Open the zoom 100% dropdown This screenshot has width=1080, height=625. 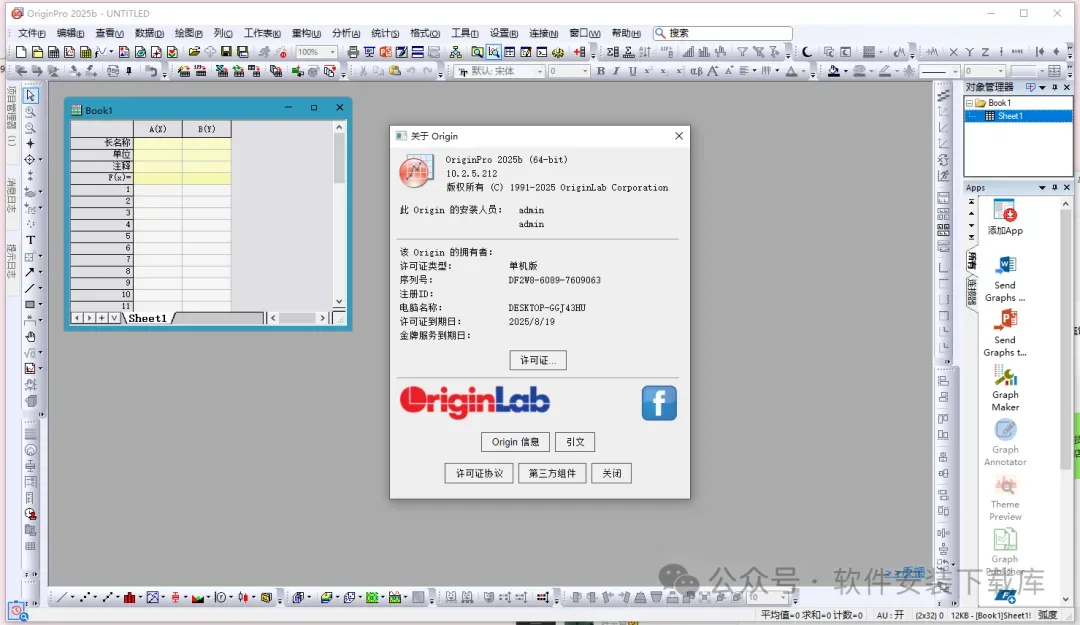[x=332, y=52]
